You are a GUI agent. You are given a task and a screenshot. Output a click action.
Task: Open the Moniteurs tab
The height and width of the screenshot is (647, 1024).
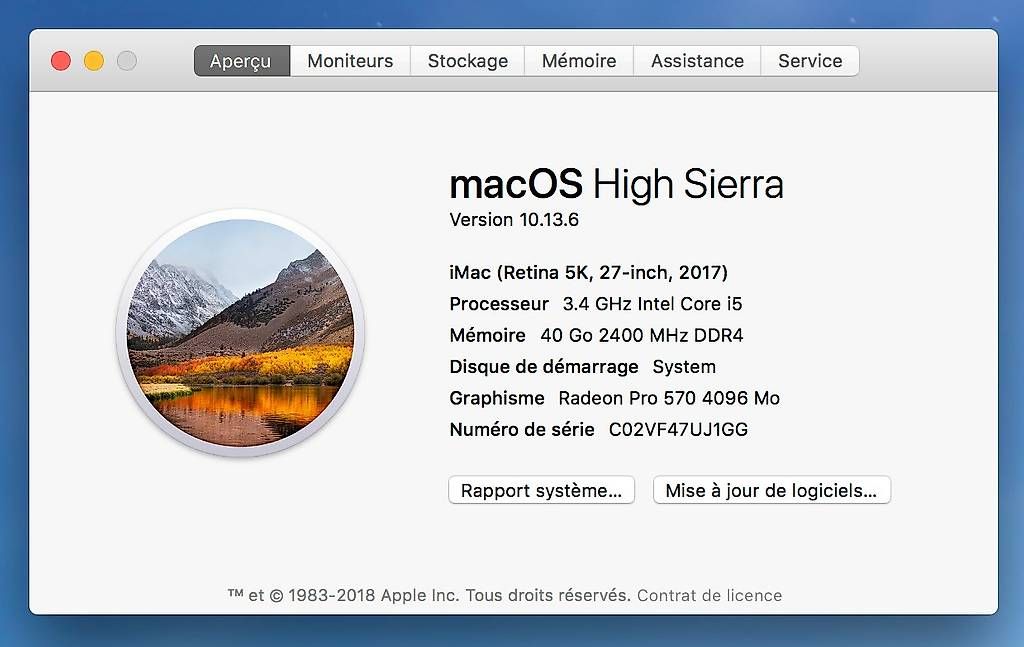(x=350, y=61)
